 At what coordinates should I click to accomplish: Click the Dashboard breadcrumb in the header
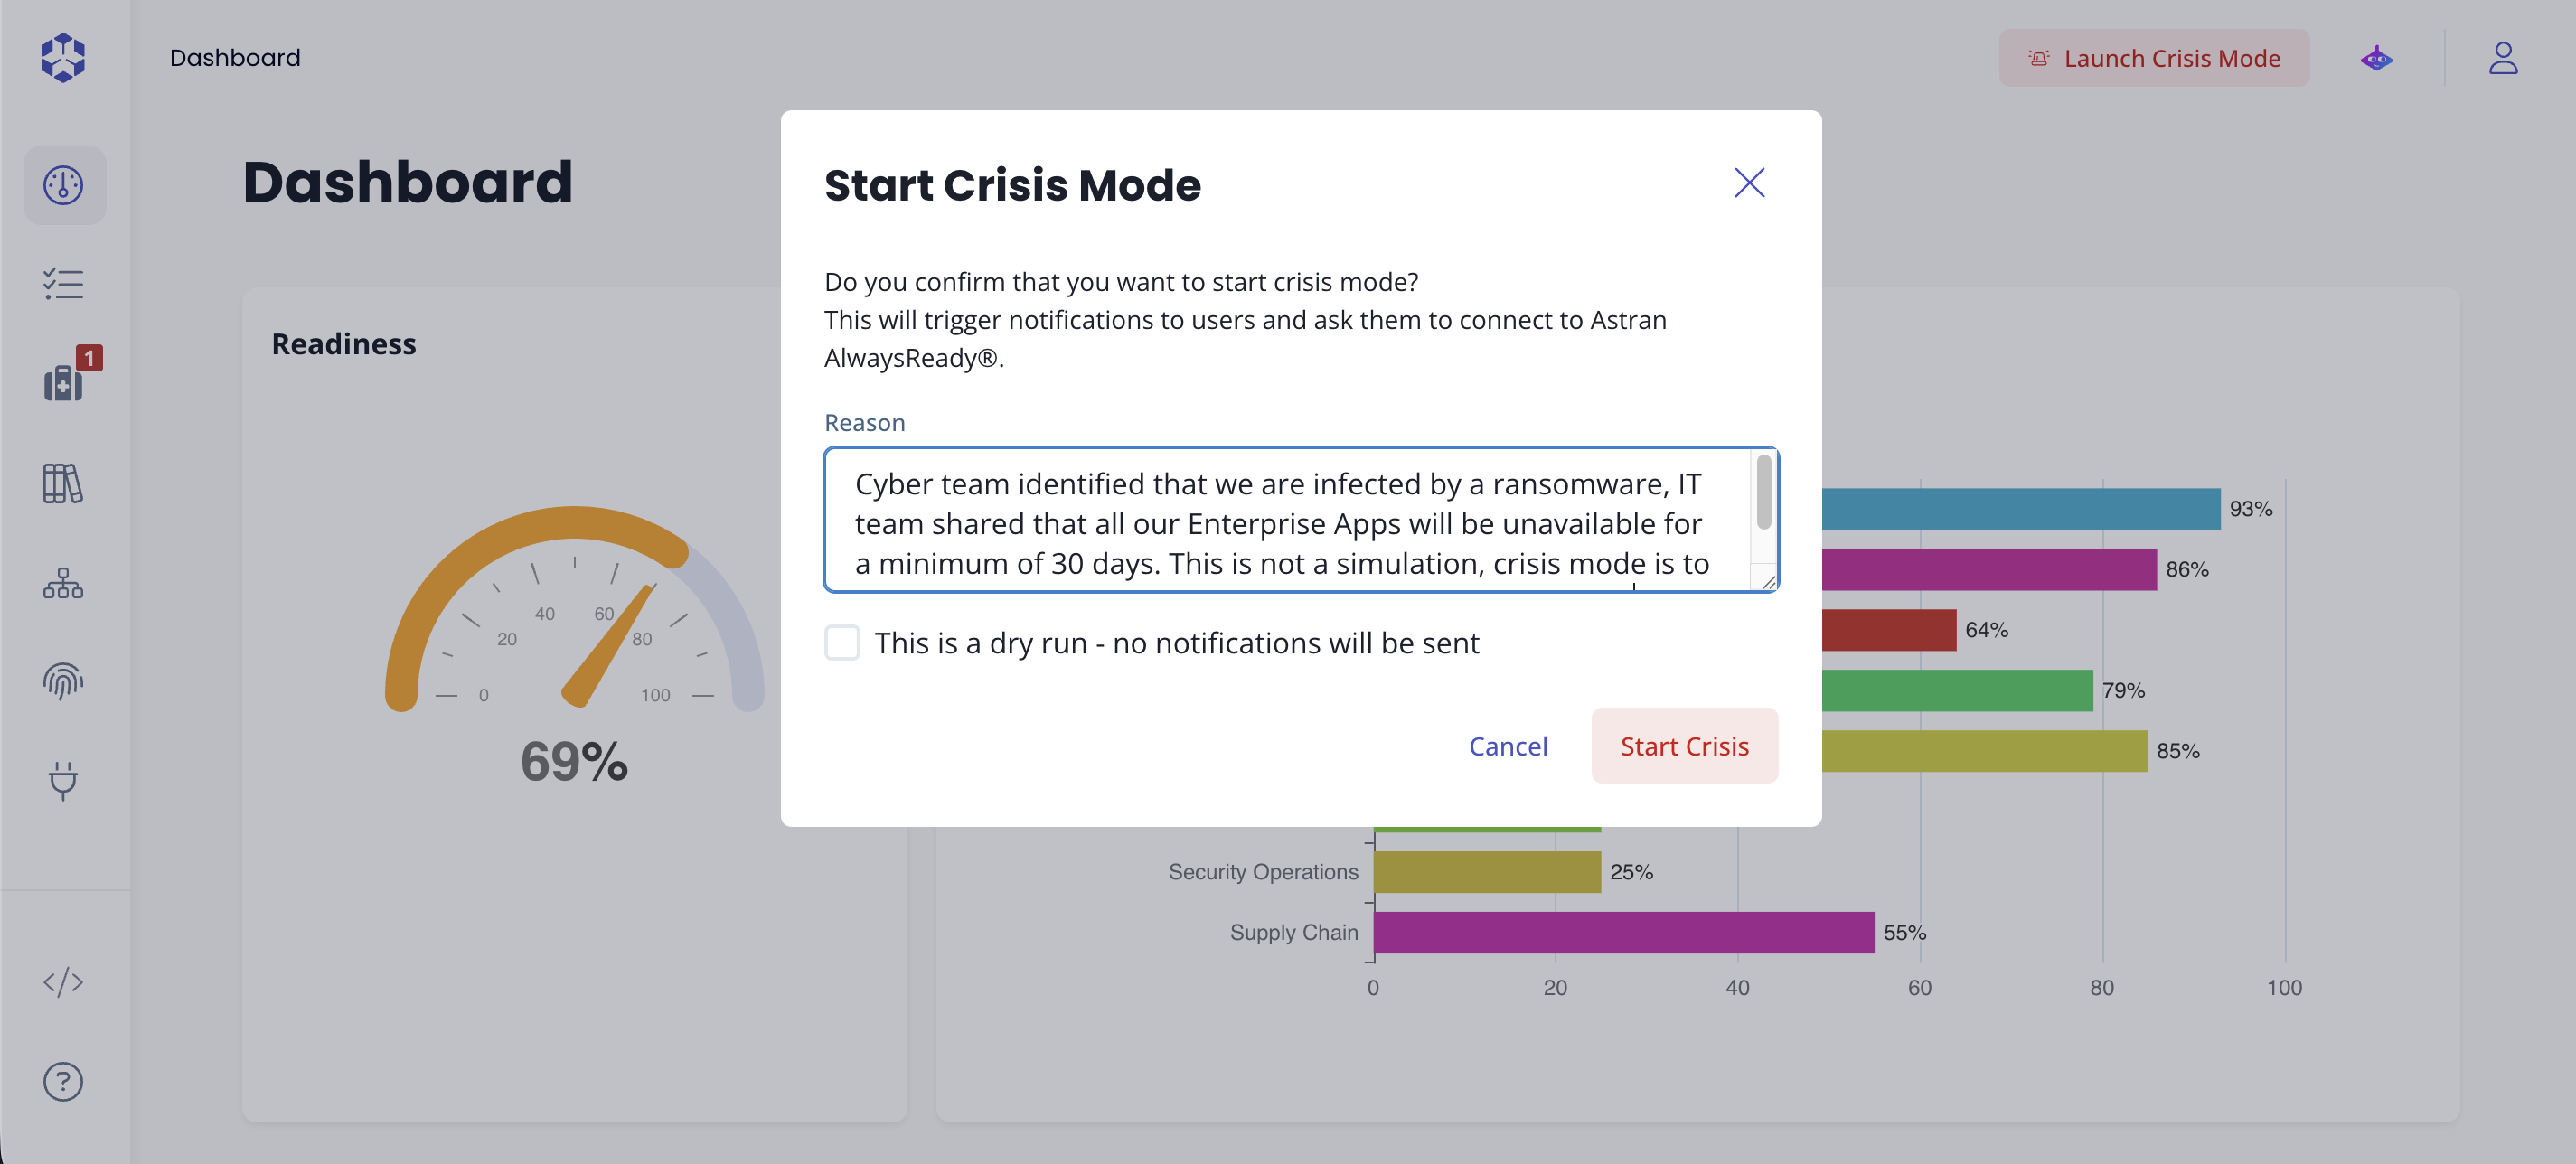[x=235, y=57]
